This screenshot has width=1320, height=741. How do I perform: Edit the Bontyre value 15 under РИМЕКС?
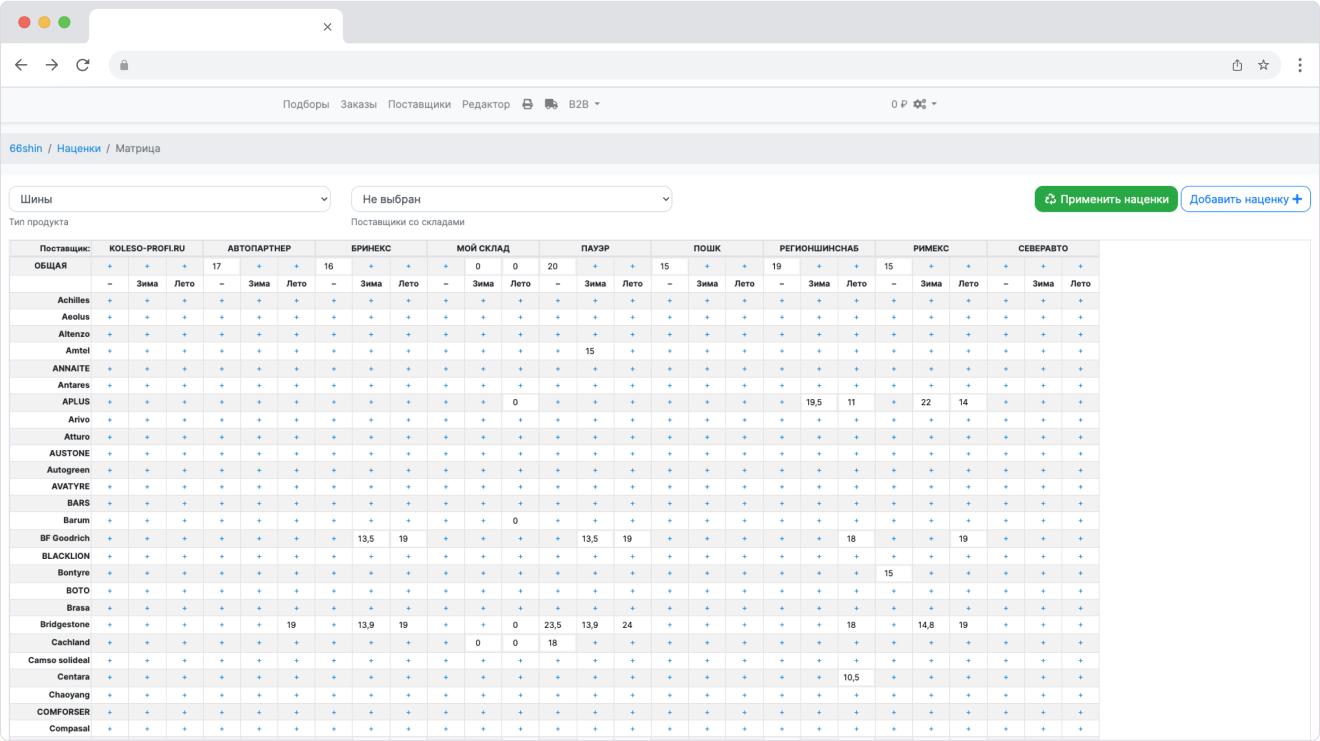(x=894, y=574)
